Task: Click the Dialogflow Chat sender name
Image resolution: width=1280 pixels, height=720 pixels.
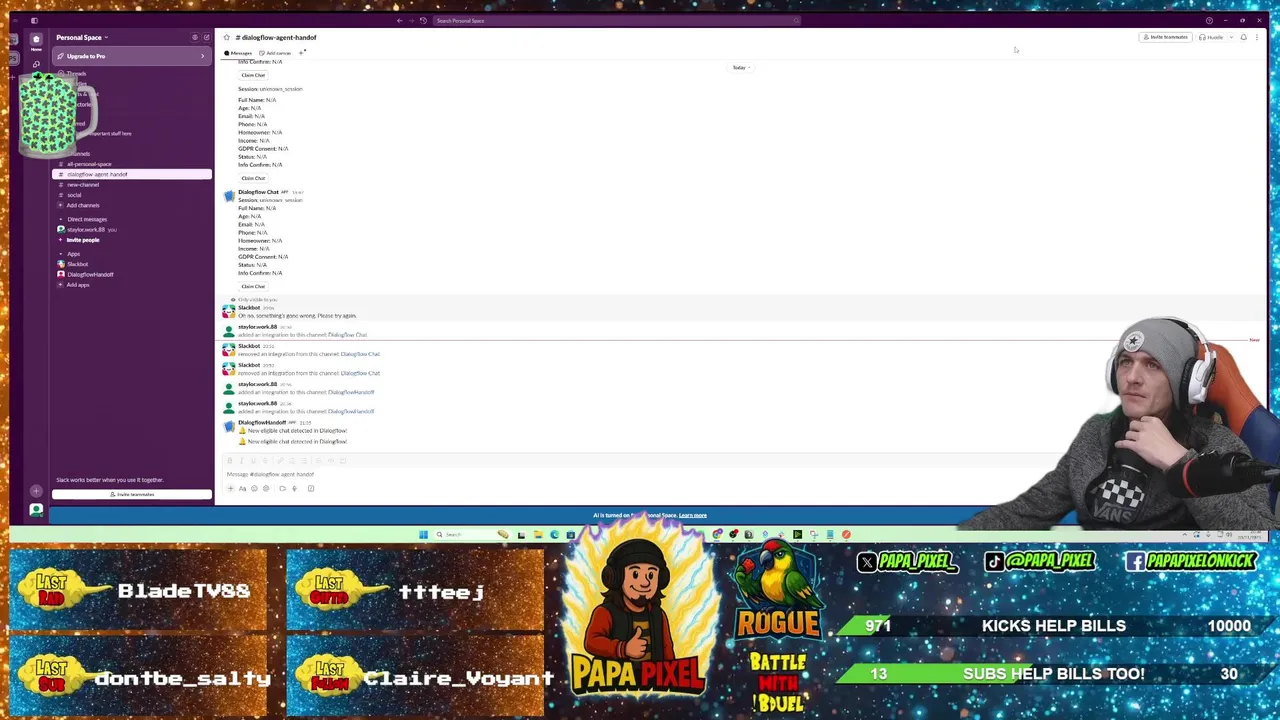Action: [258, 192]
